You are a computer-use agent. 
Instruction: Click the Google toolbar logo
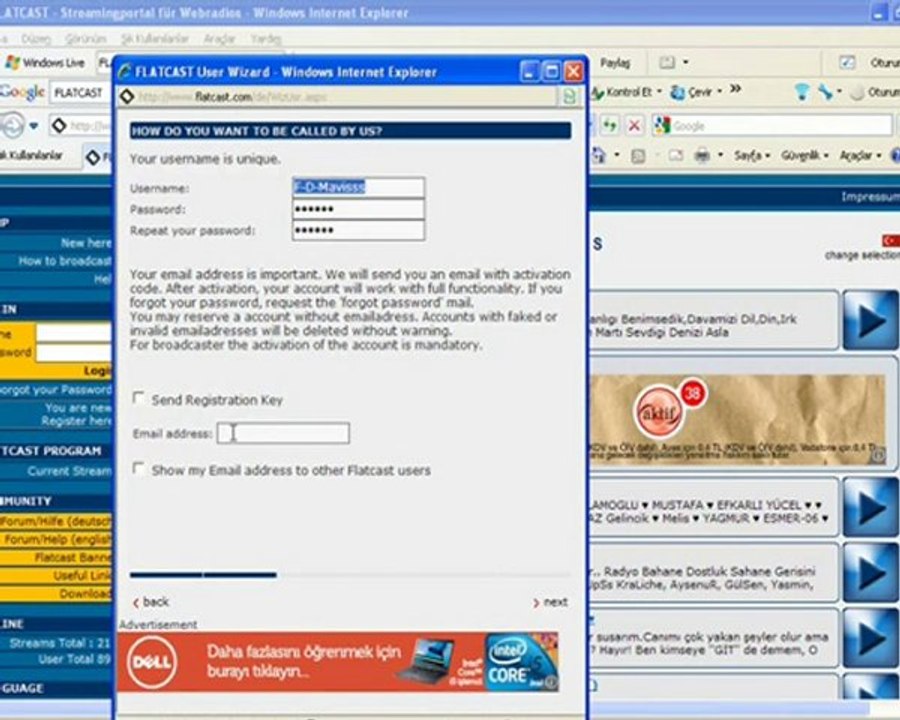[22, 92]
